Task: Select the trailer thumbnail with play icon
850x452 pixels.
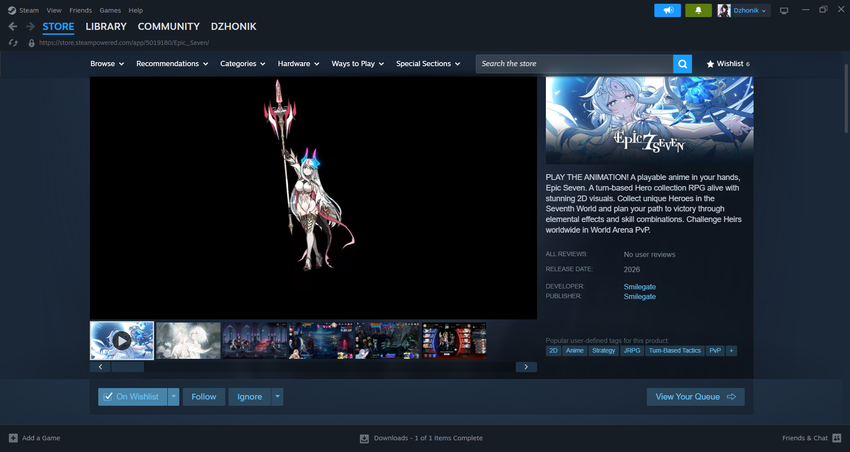Action: click(x=121, y=340)
